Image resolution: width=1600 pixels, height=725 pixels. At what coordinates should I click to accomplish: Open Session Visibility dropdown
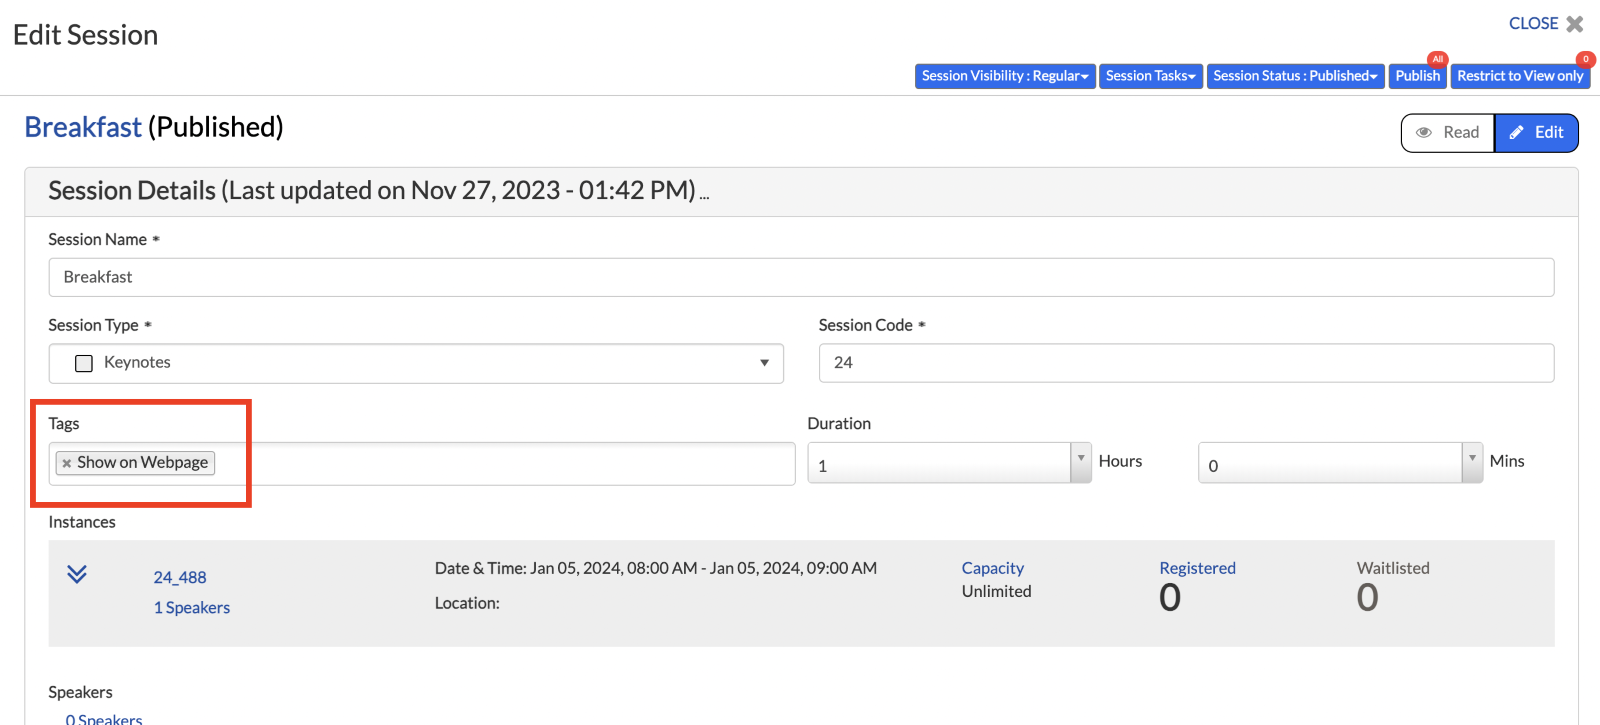pyautogui.click(x=1005, y=76)
